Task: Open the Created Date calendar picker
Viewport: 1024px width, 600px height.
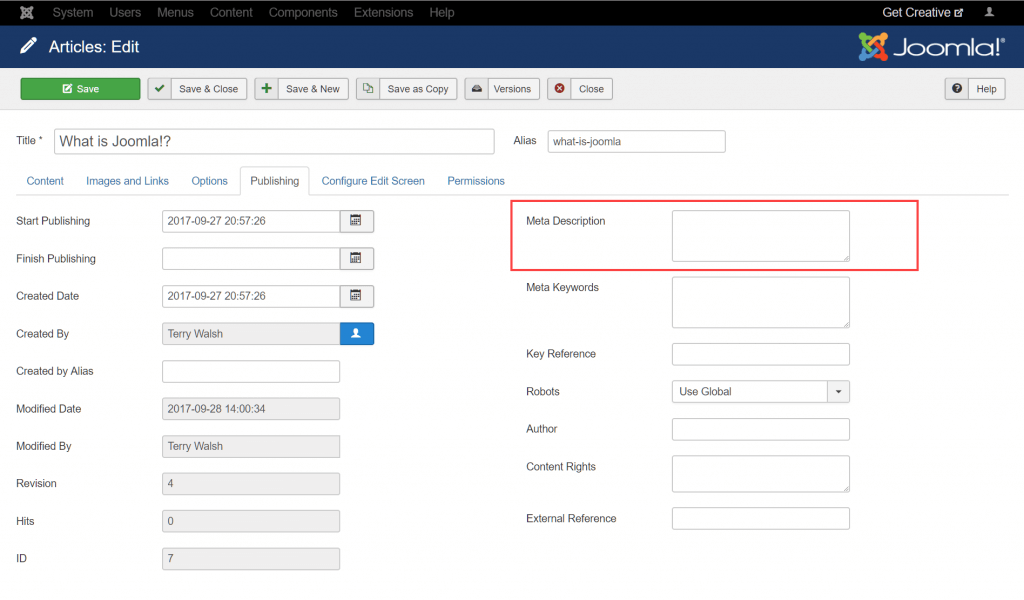Action: click(357, 296)
